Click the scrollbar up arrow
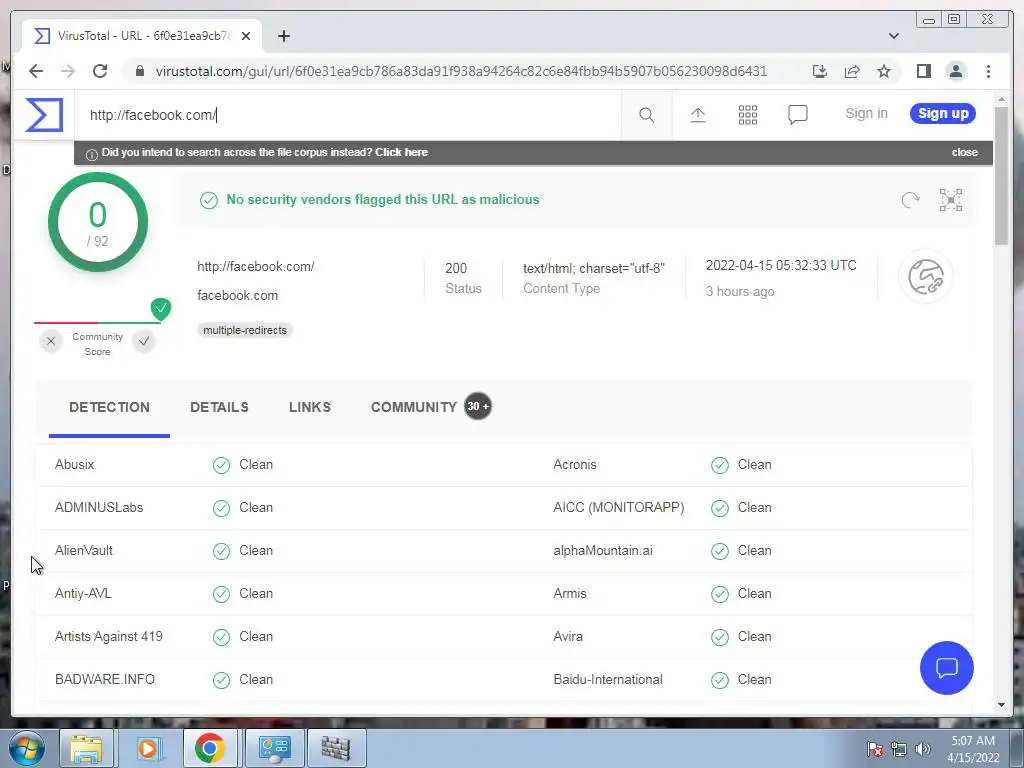 tap(1001, 99)
